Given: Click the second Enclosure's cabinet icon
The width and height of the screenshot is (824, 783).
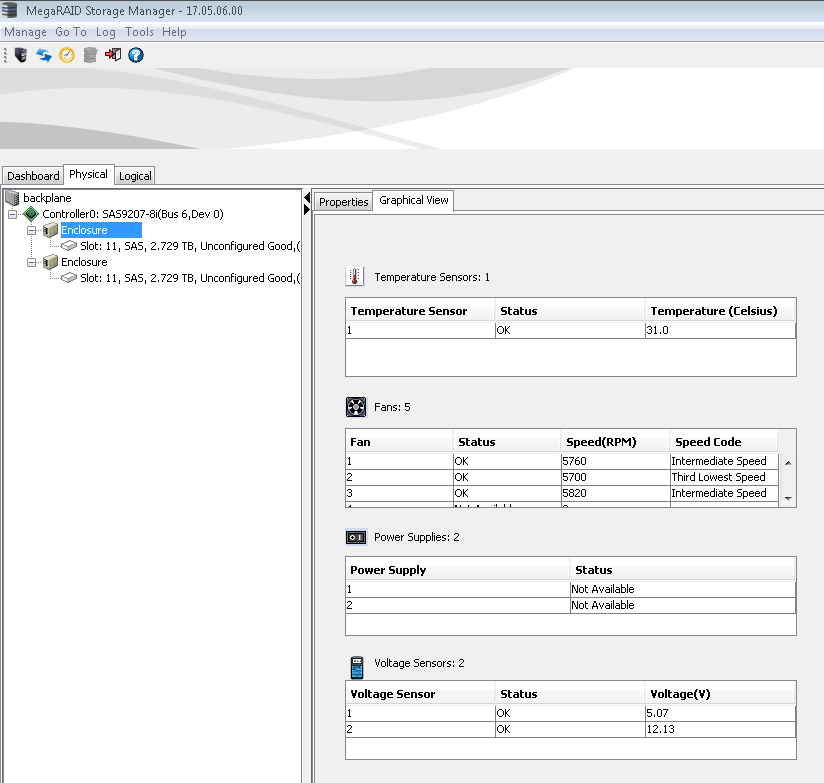Looking at the screenshot, I should point(50,262).
